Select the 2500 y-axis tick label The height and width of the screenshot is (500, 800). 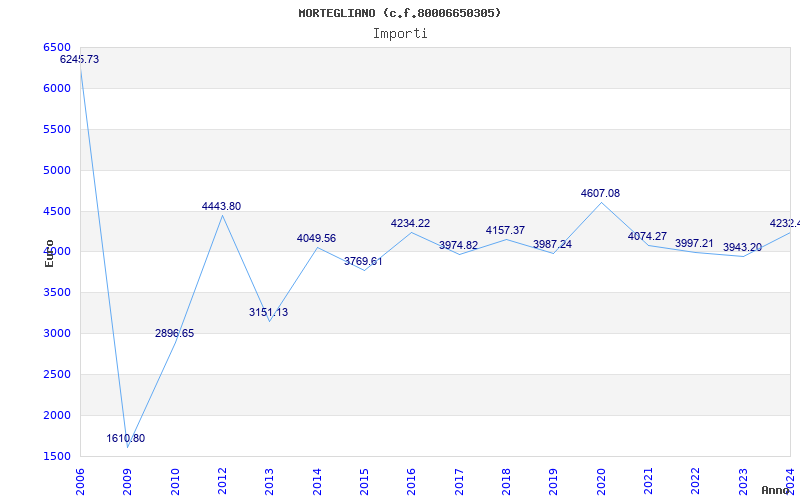[57, 374]
